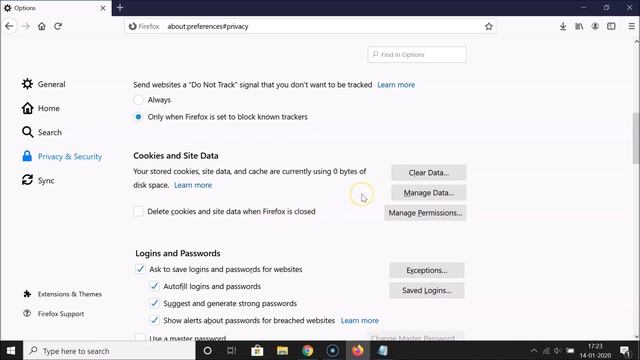Close the Options tab
The image size is (640, 360).
(103, 8)
